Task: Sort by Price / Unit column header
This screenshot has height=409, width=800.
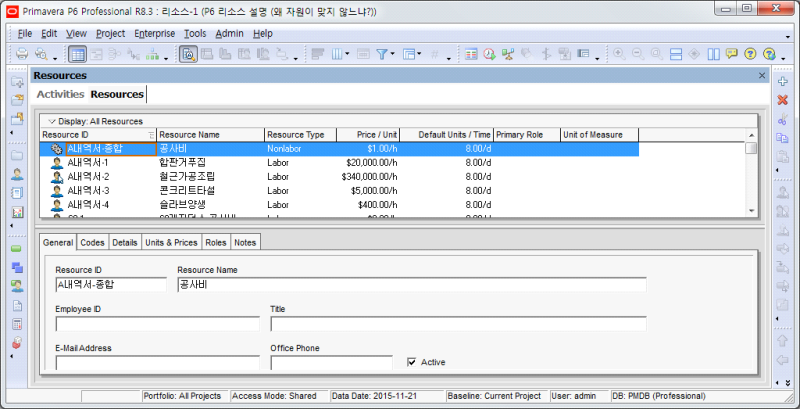Action: tap(368, 135)
